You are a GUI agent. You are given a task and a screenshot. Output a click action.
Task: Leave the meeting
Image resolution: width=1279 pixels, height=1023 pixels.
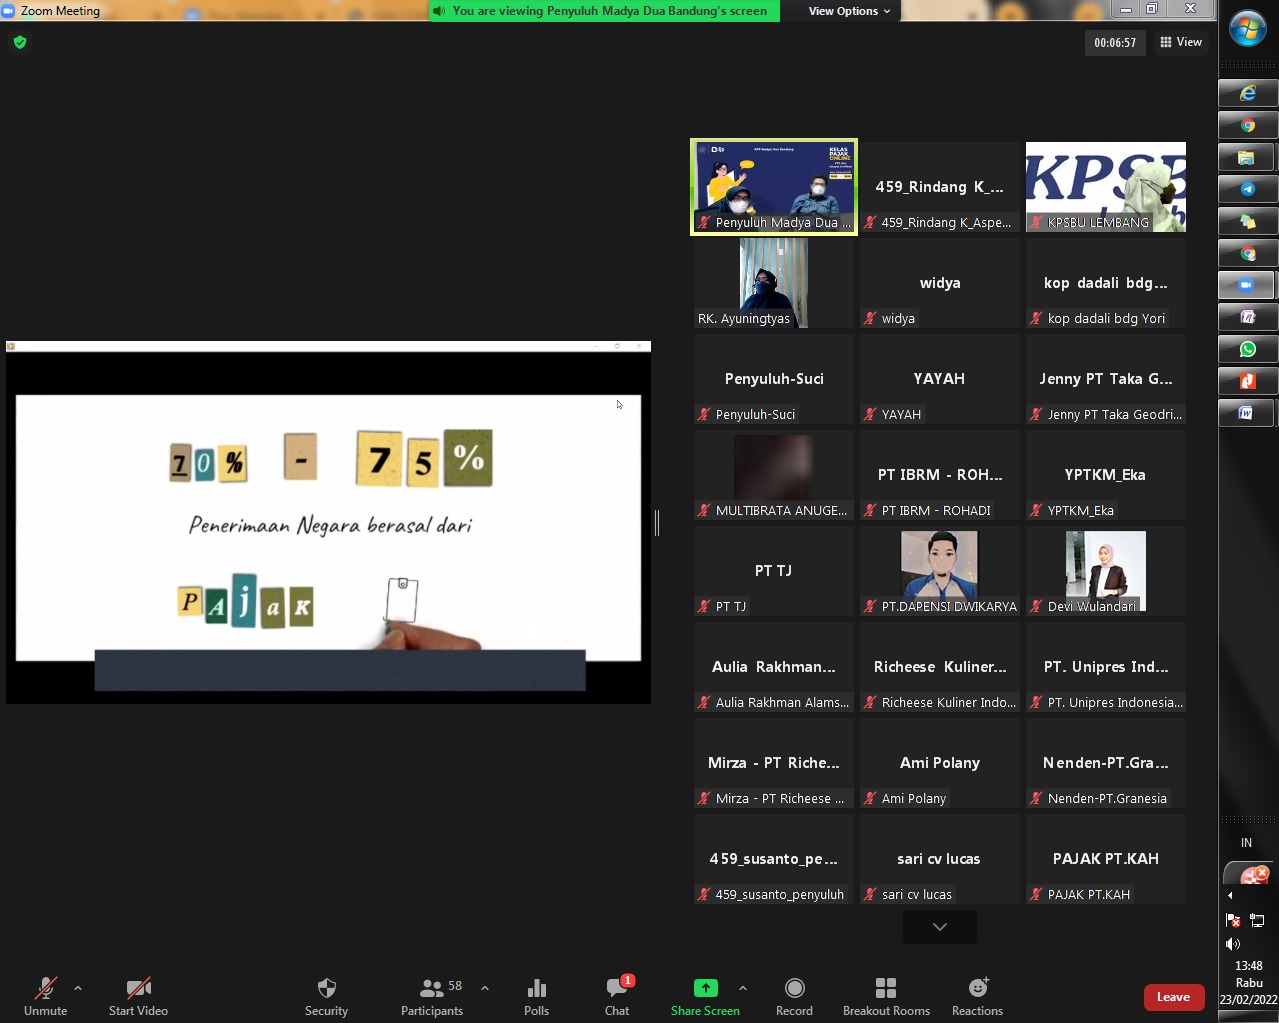point(1173,997)
